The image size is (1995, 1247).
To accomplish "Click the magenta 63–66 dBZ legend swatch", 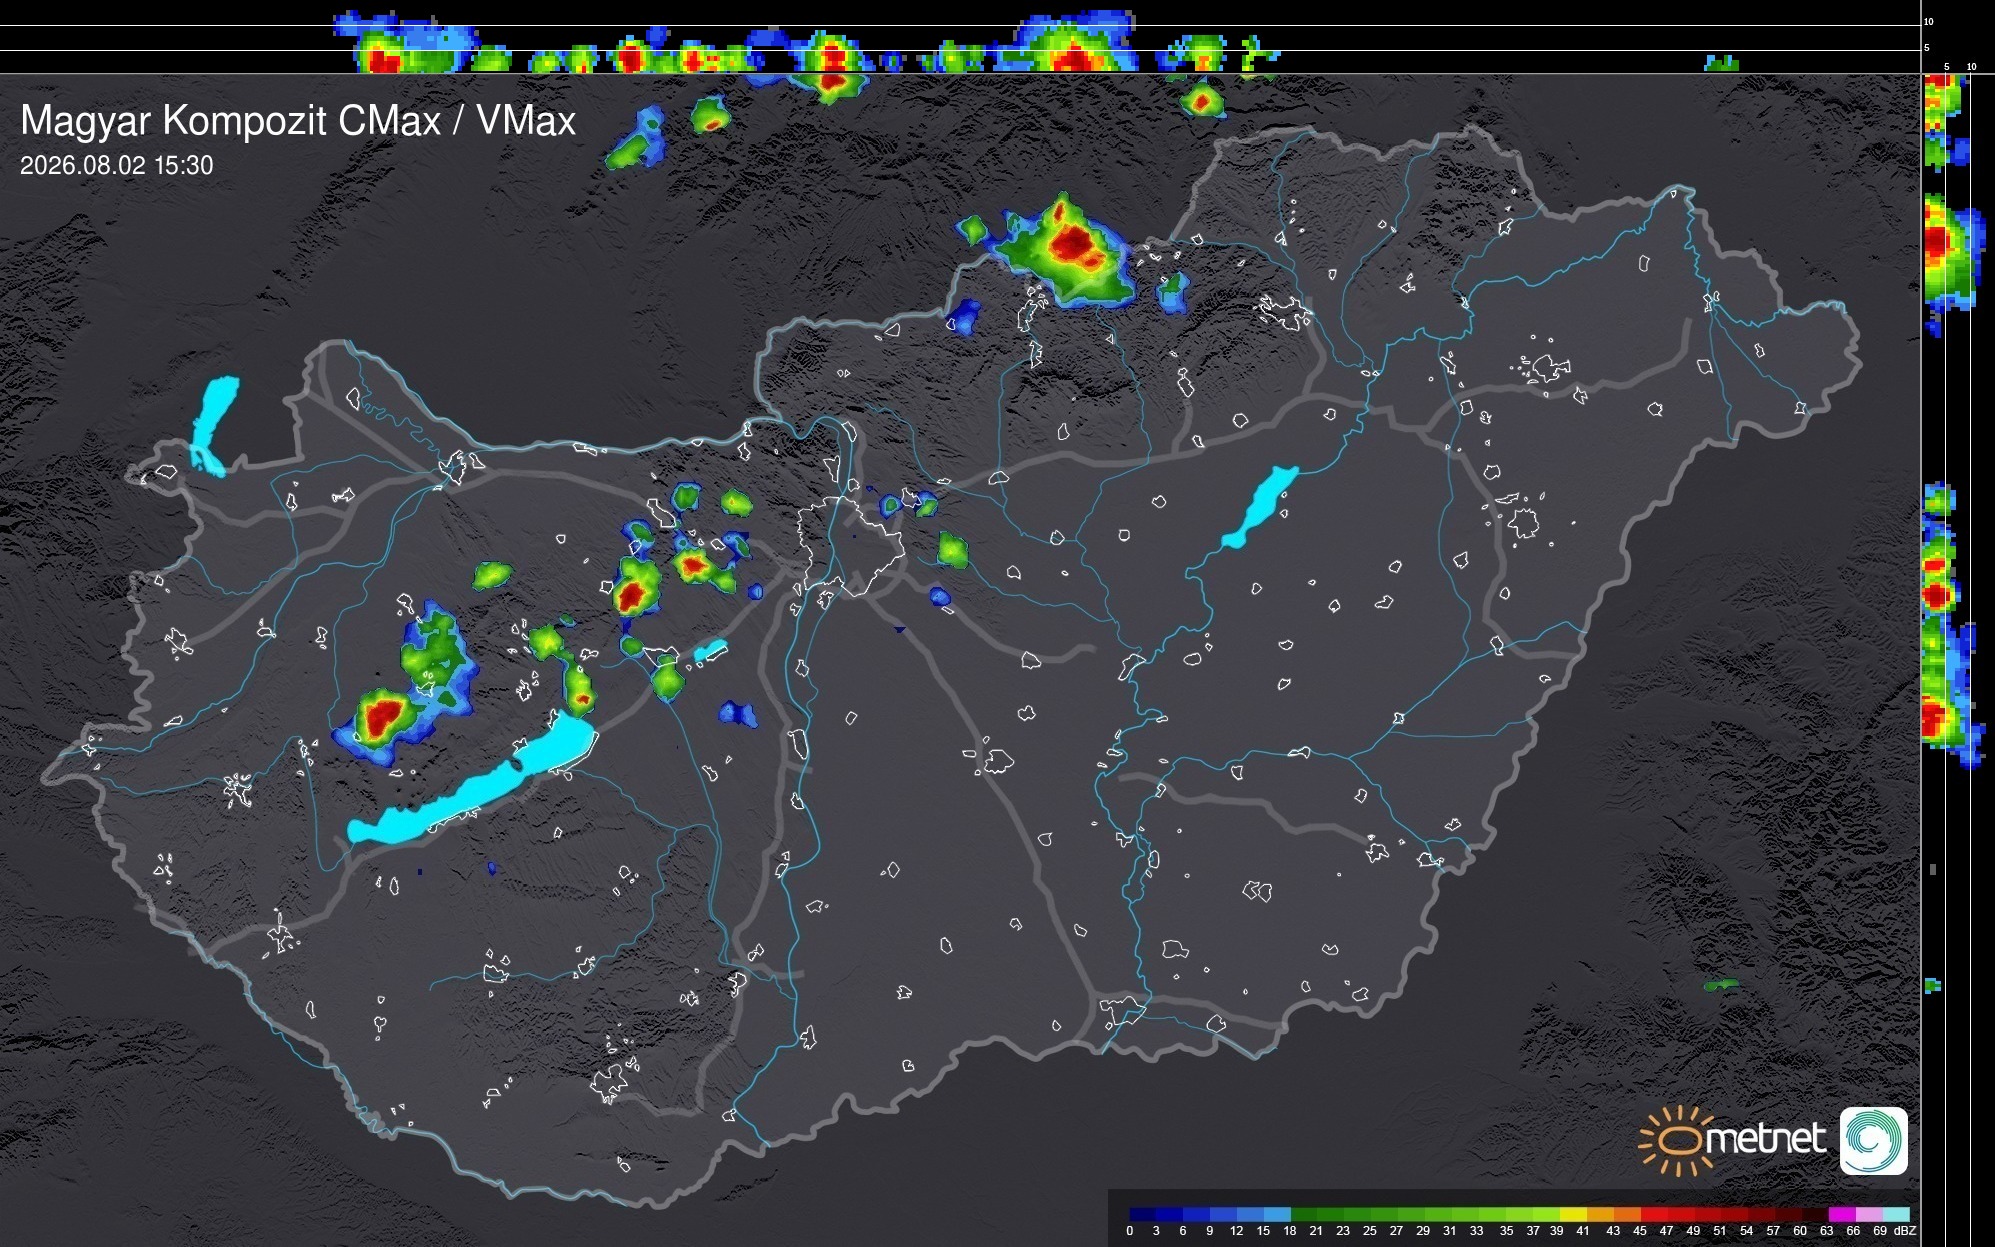I will point(1842,1214).
